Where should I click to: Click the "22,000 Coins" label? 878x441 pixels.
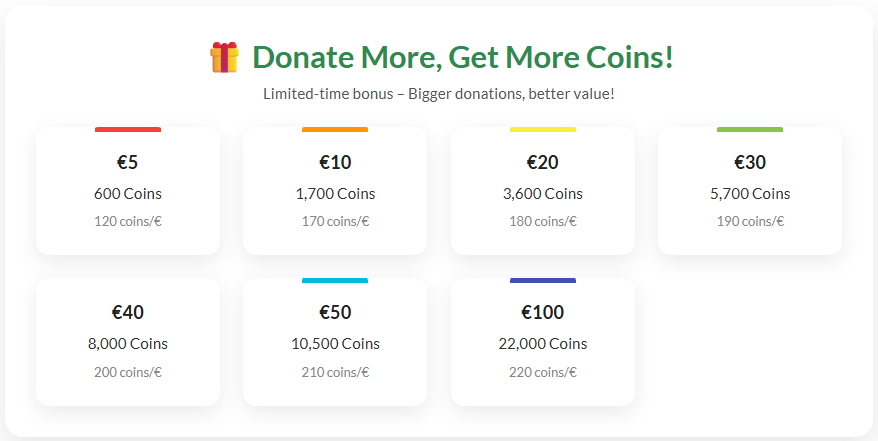coord(543,344)
